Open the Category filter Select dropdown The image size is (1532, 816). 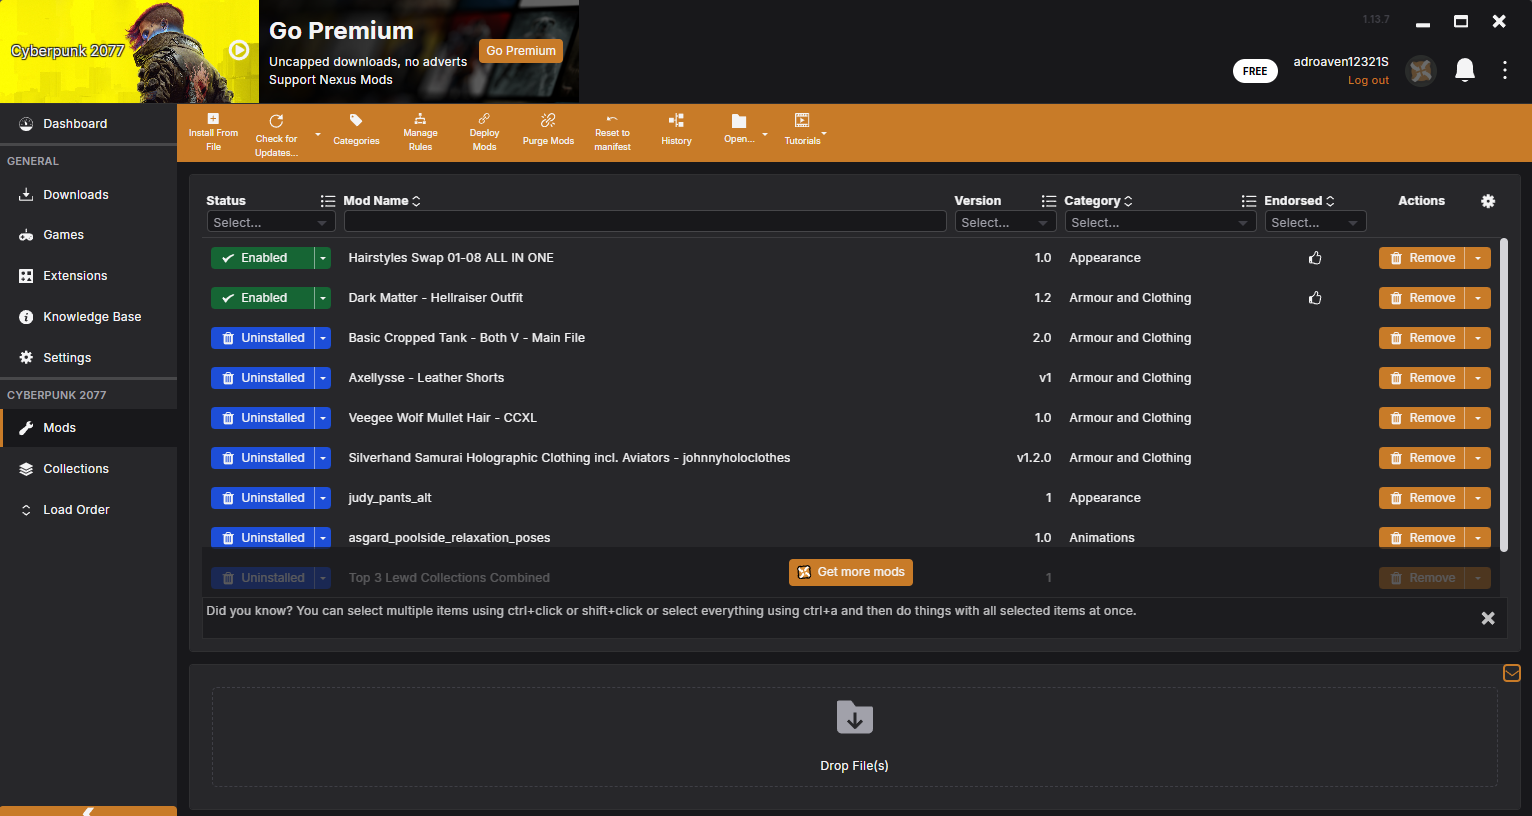pos(1160,222)
